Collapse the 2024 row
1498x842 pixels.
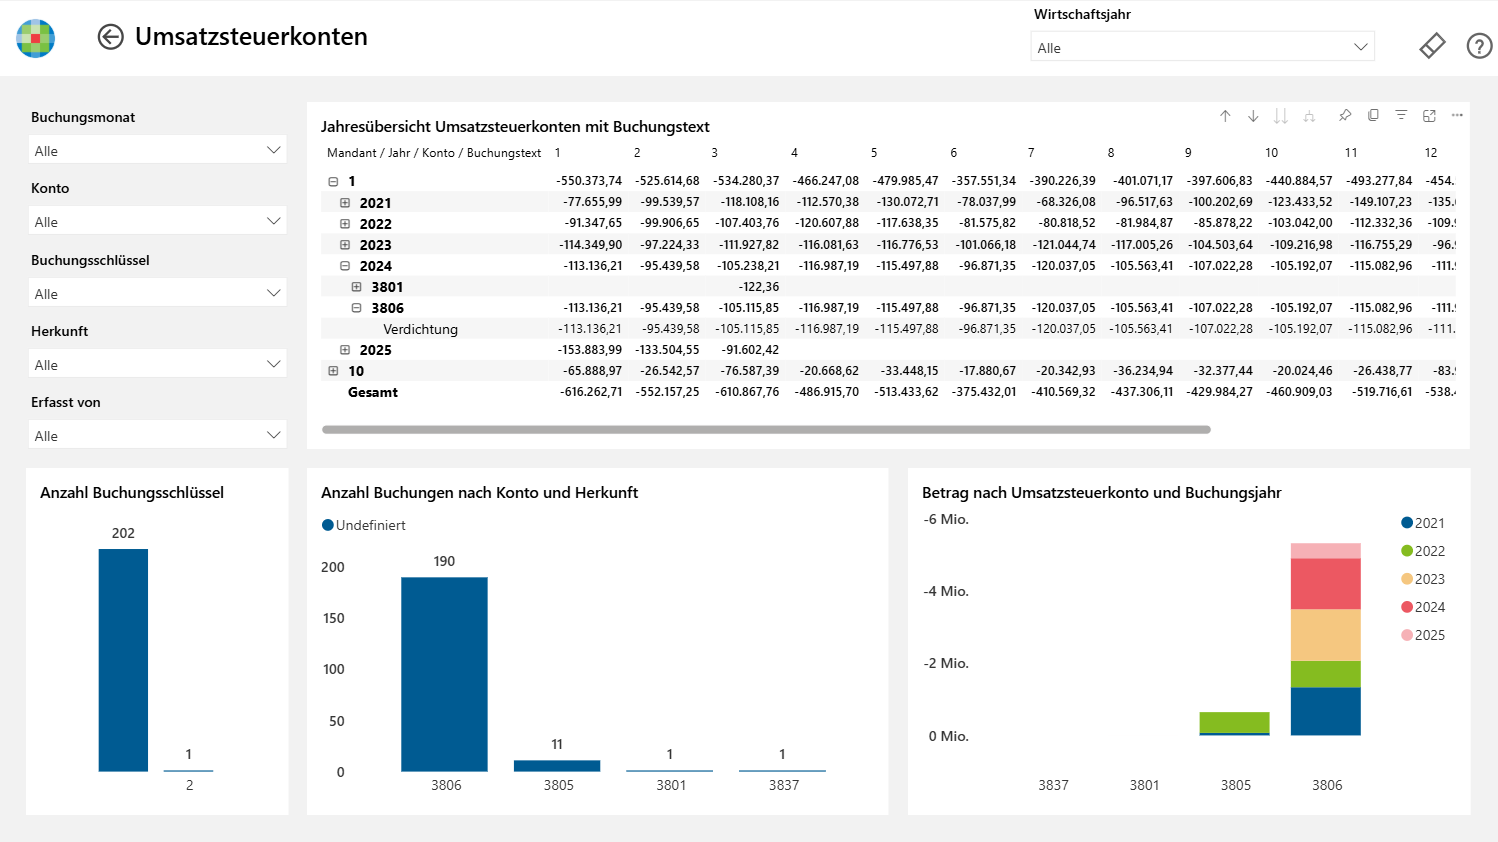(x=345, y=266)
